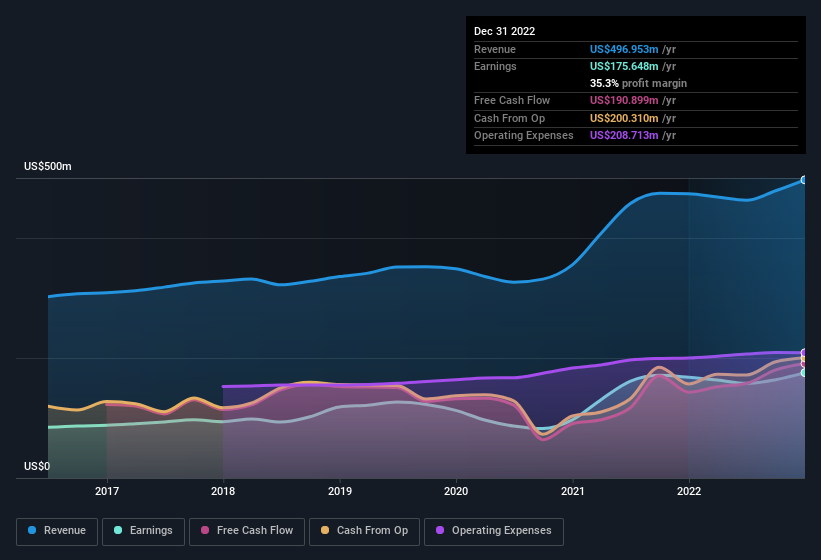The width and height of the screenshot is (821, 560).
Task: Toggle the Cash From Op legend button
Action: click(x=364, y=531)
